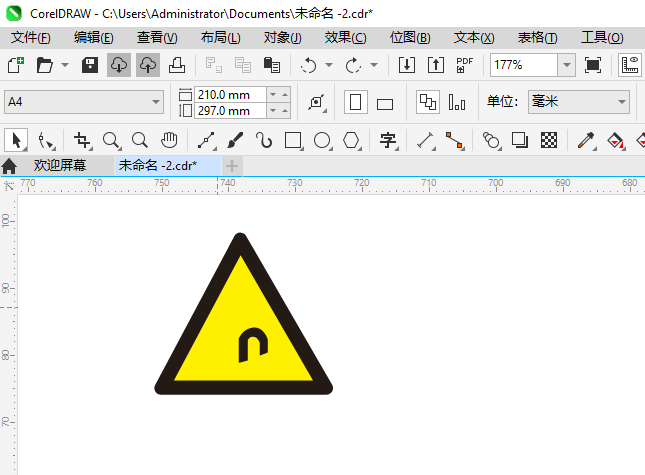Screen dimensions: 645x475
Task: Show rulers with the ruler icon
Action: 630,65
